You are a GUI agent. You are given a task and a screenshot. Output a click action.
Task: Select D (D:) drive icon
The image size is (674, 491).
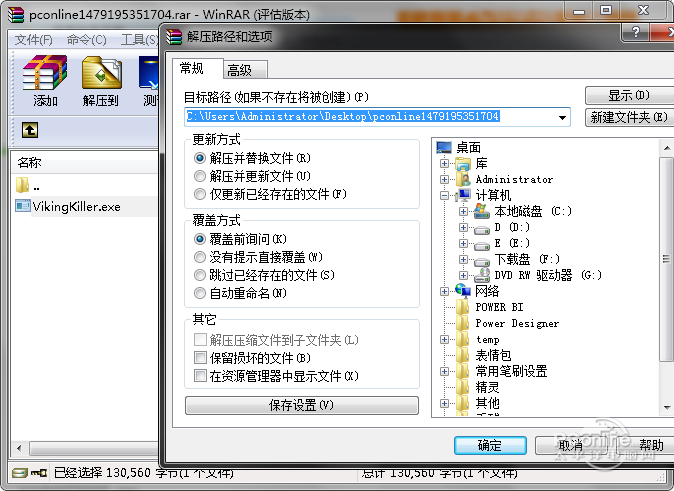tap(482, 229)
